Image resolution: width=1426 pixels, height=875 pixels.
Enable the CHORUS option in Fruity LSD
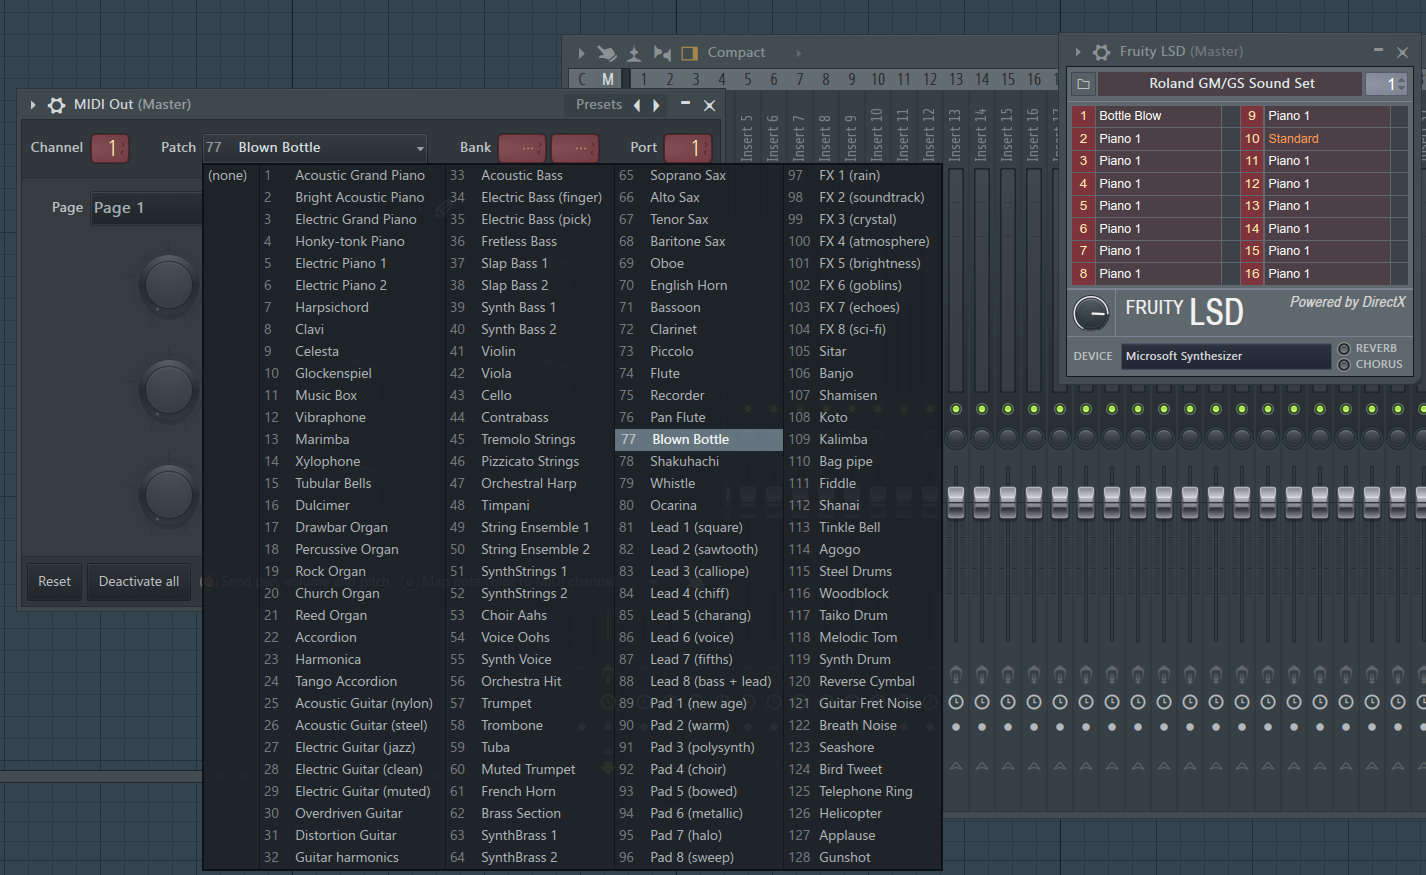coord(1344,365)
